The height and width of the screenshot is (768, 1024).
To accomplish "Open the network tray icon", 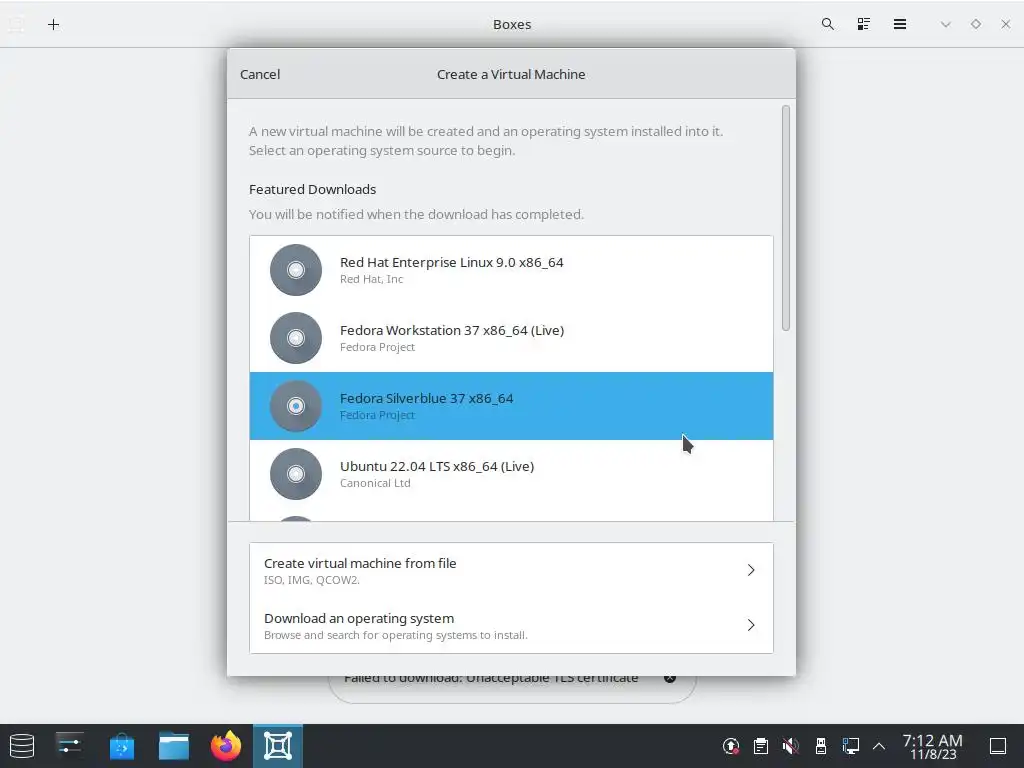I will 850,746.
